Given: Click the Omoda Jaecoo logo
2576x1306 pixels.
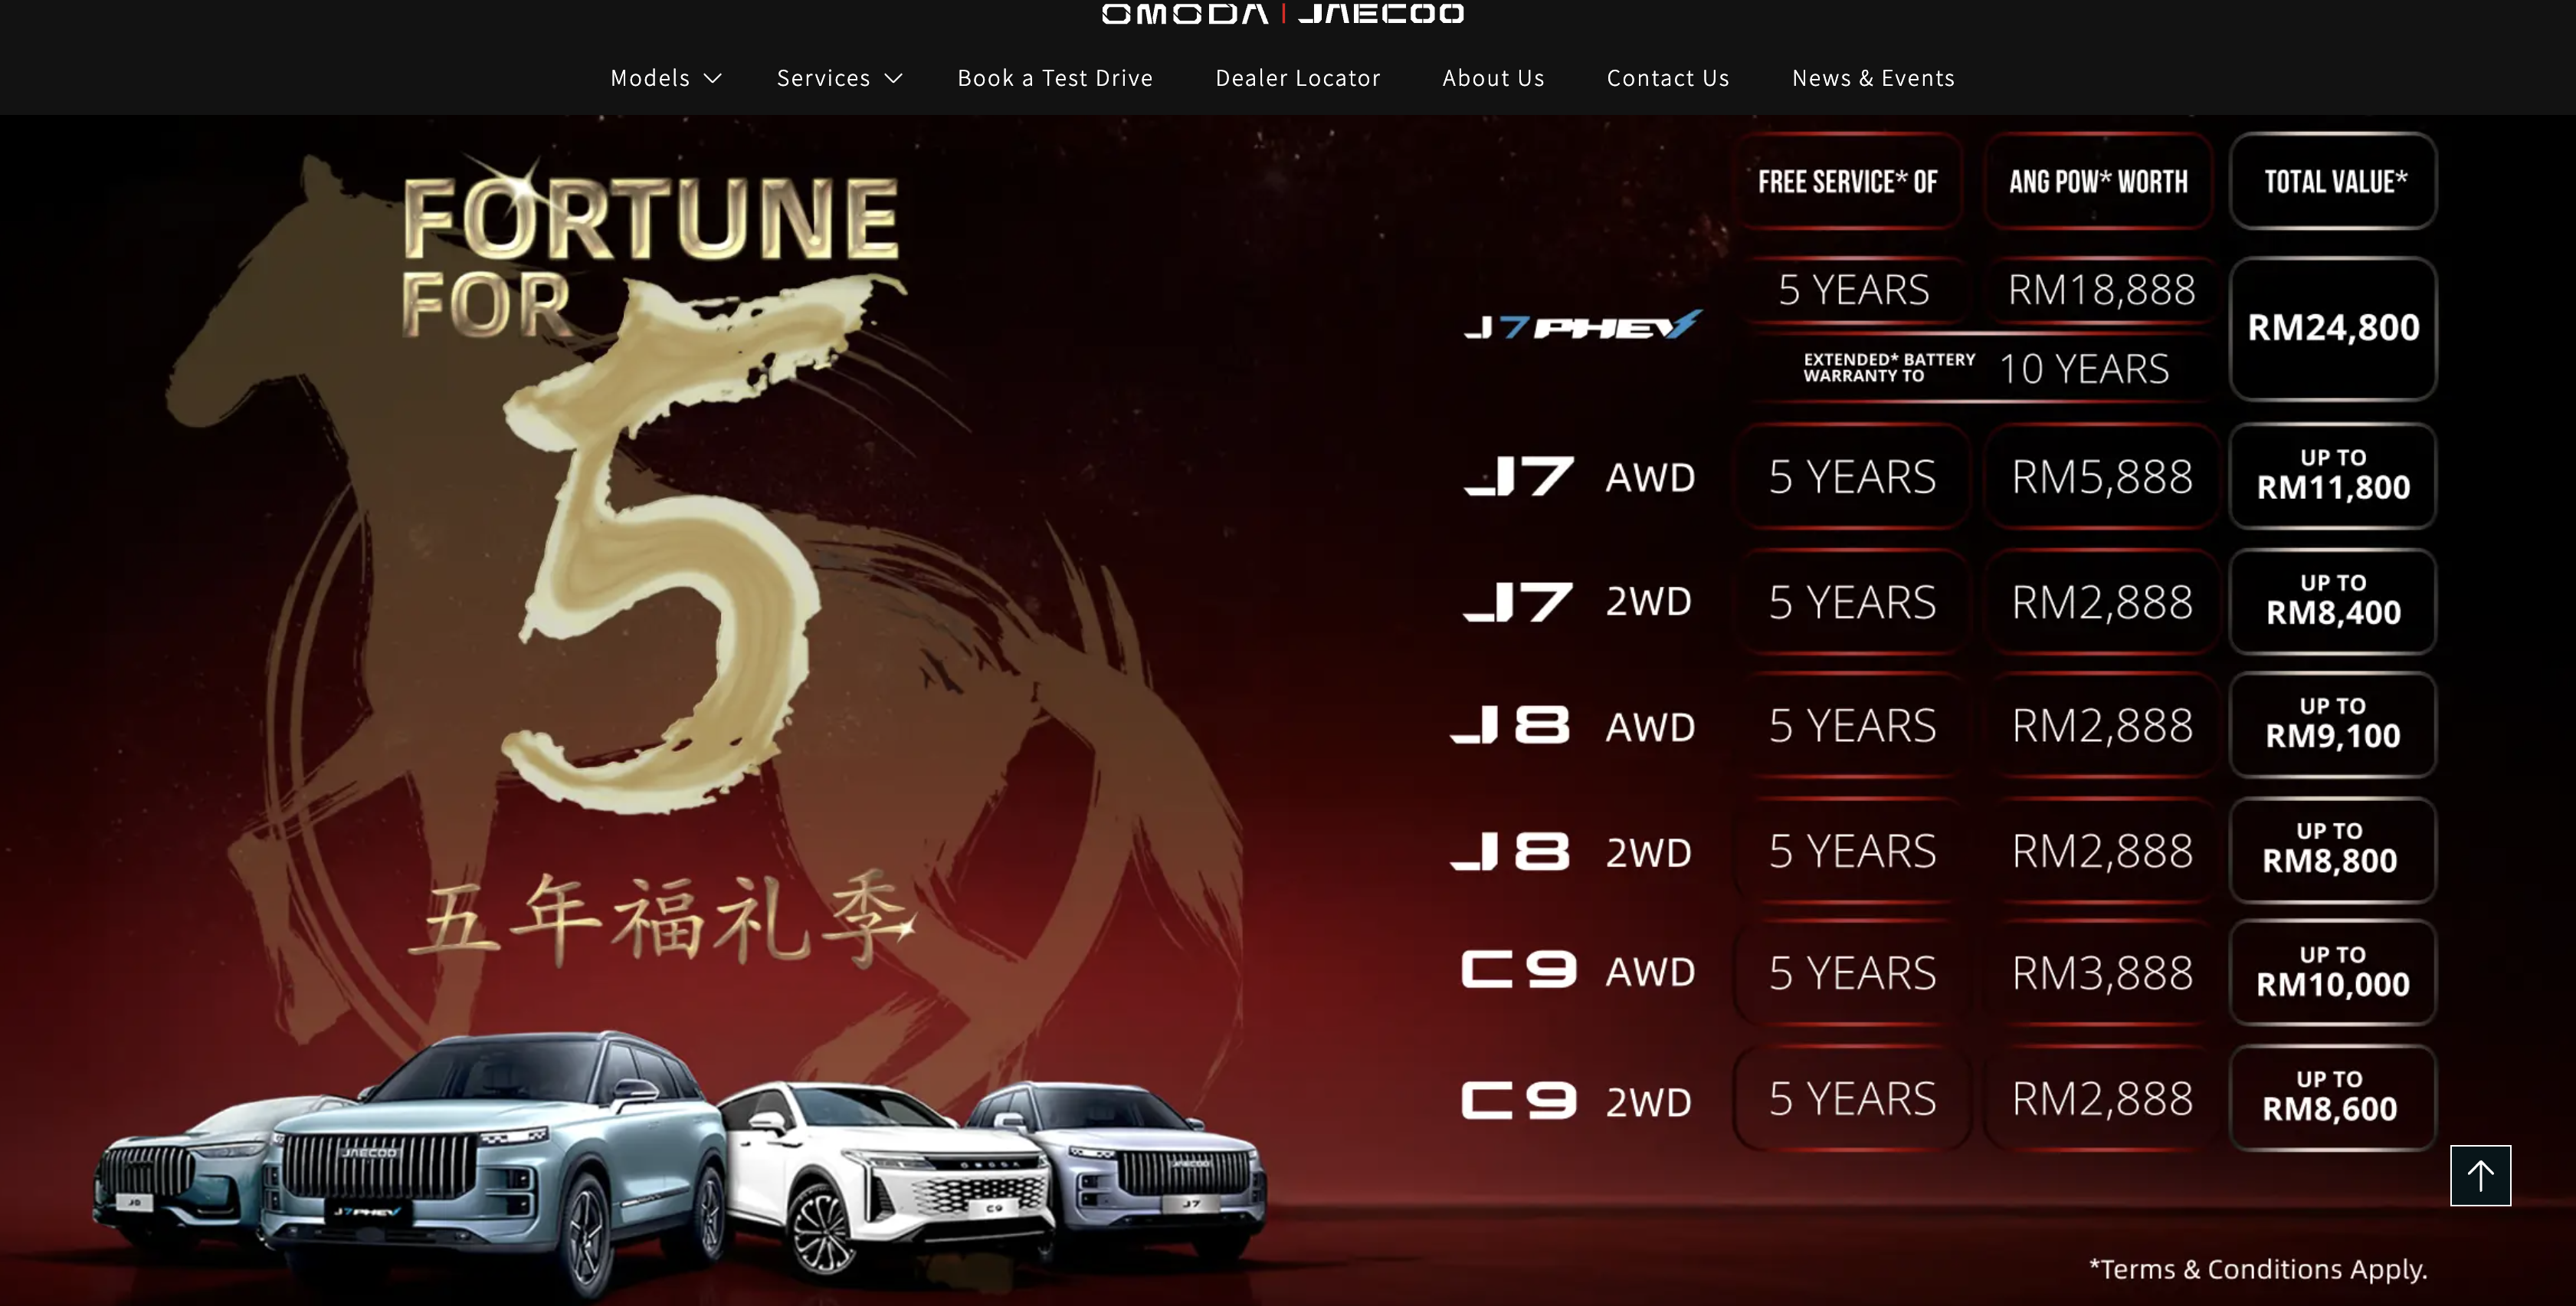Looking at the screenshot, I should point(1283,13).
